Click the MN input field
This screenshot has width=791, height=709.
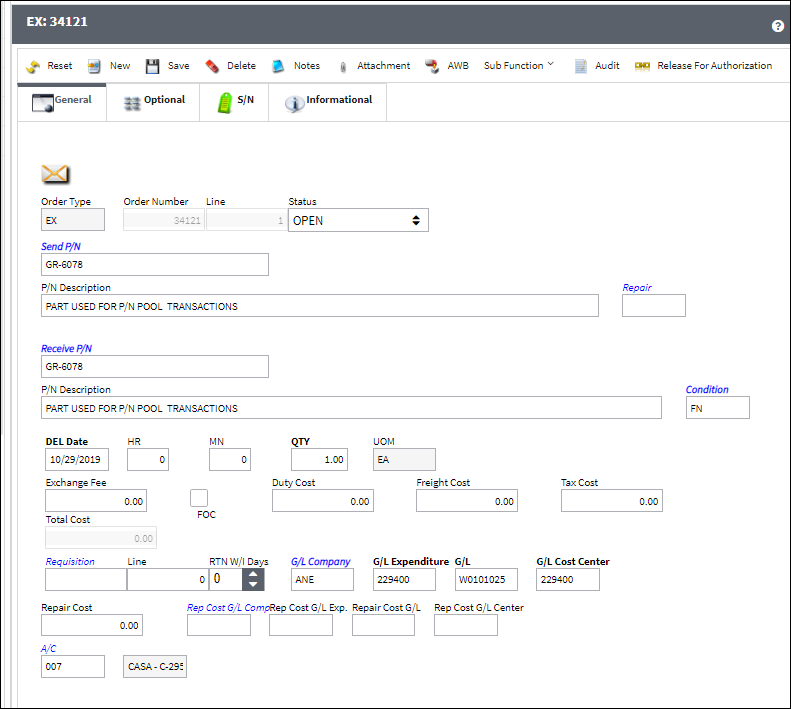coord(230,460)
